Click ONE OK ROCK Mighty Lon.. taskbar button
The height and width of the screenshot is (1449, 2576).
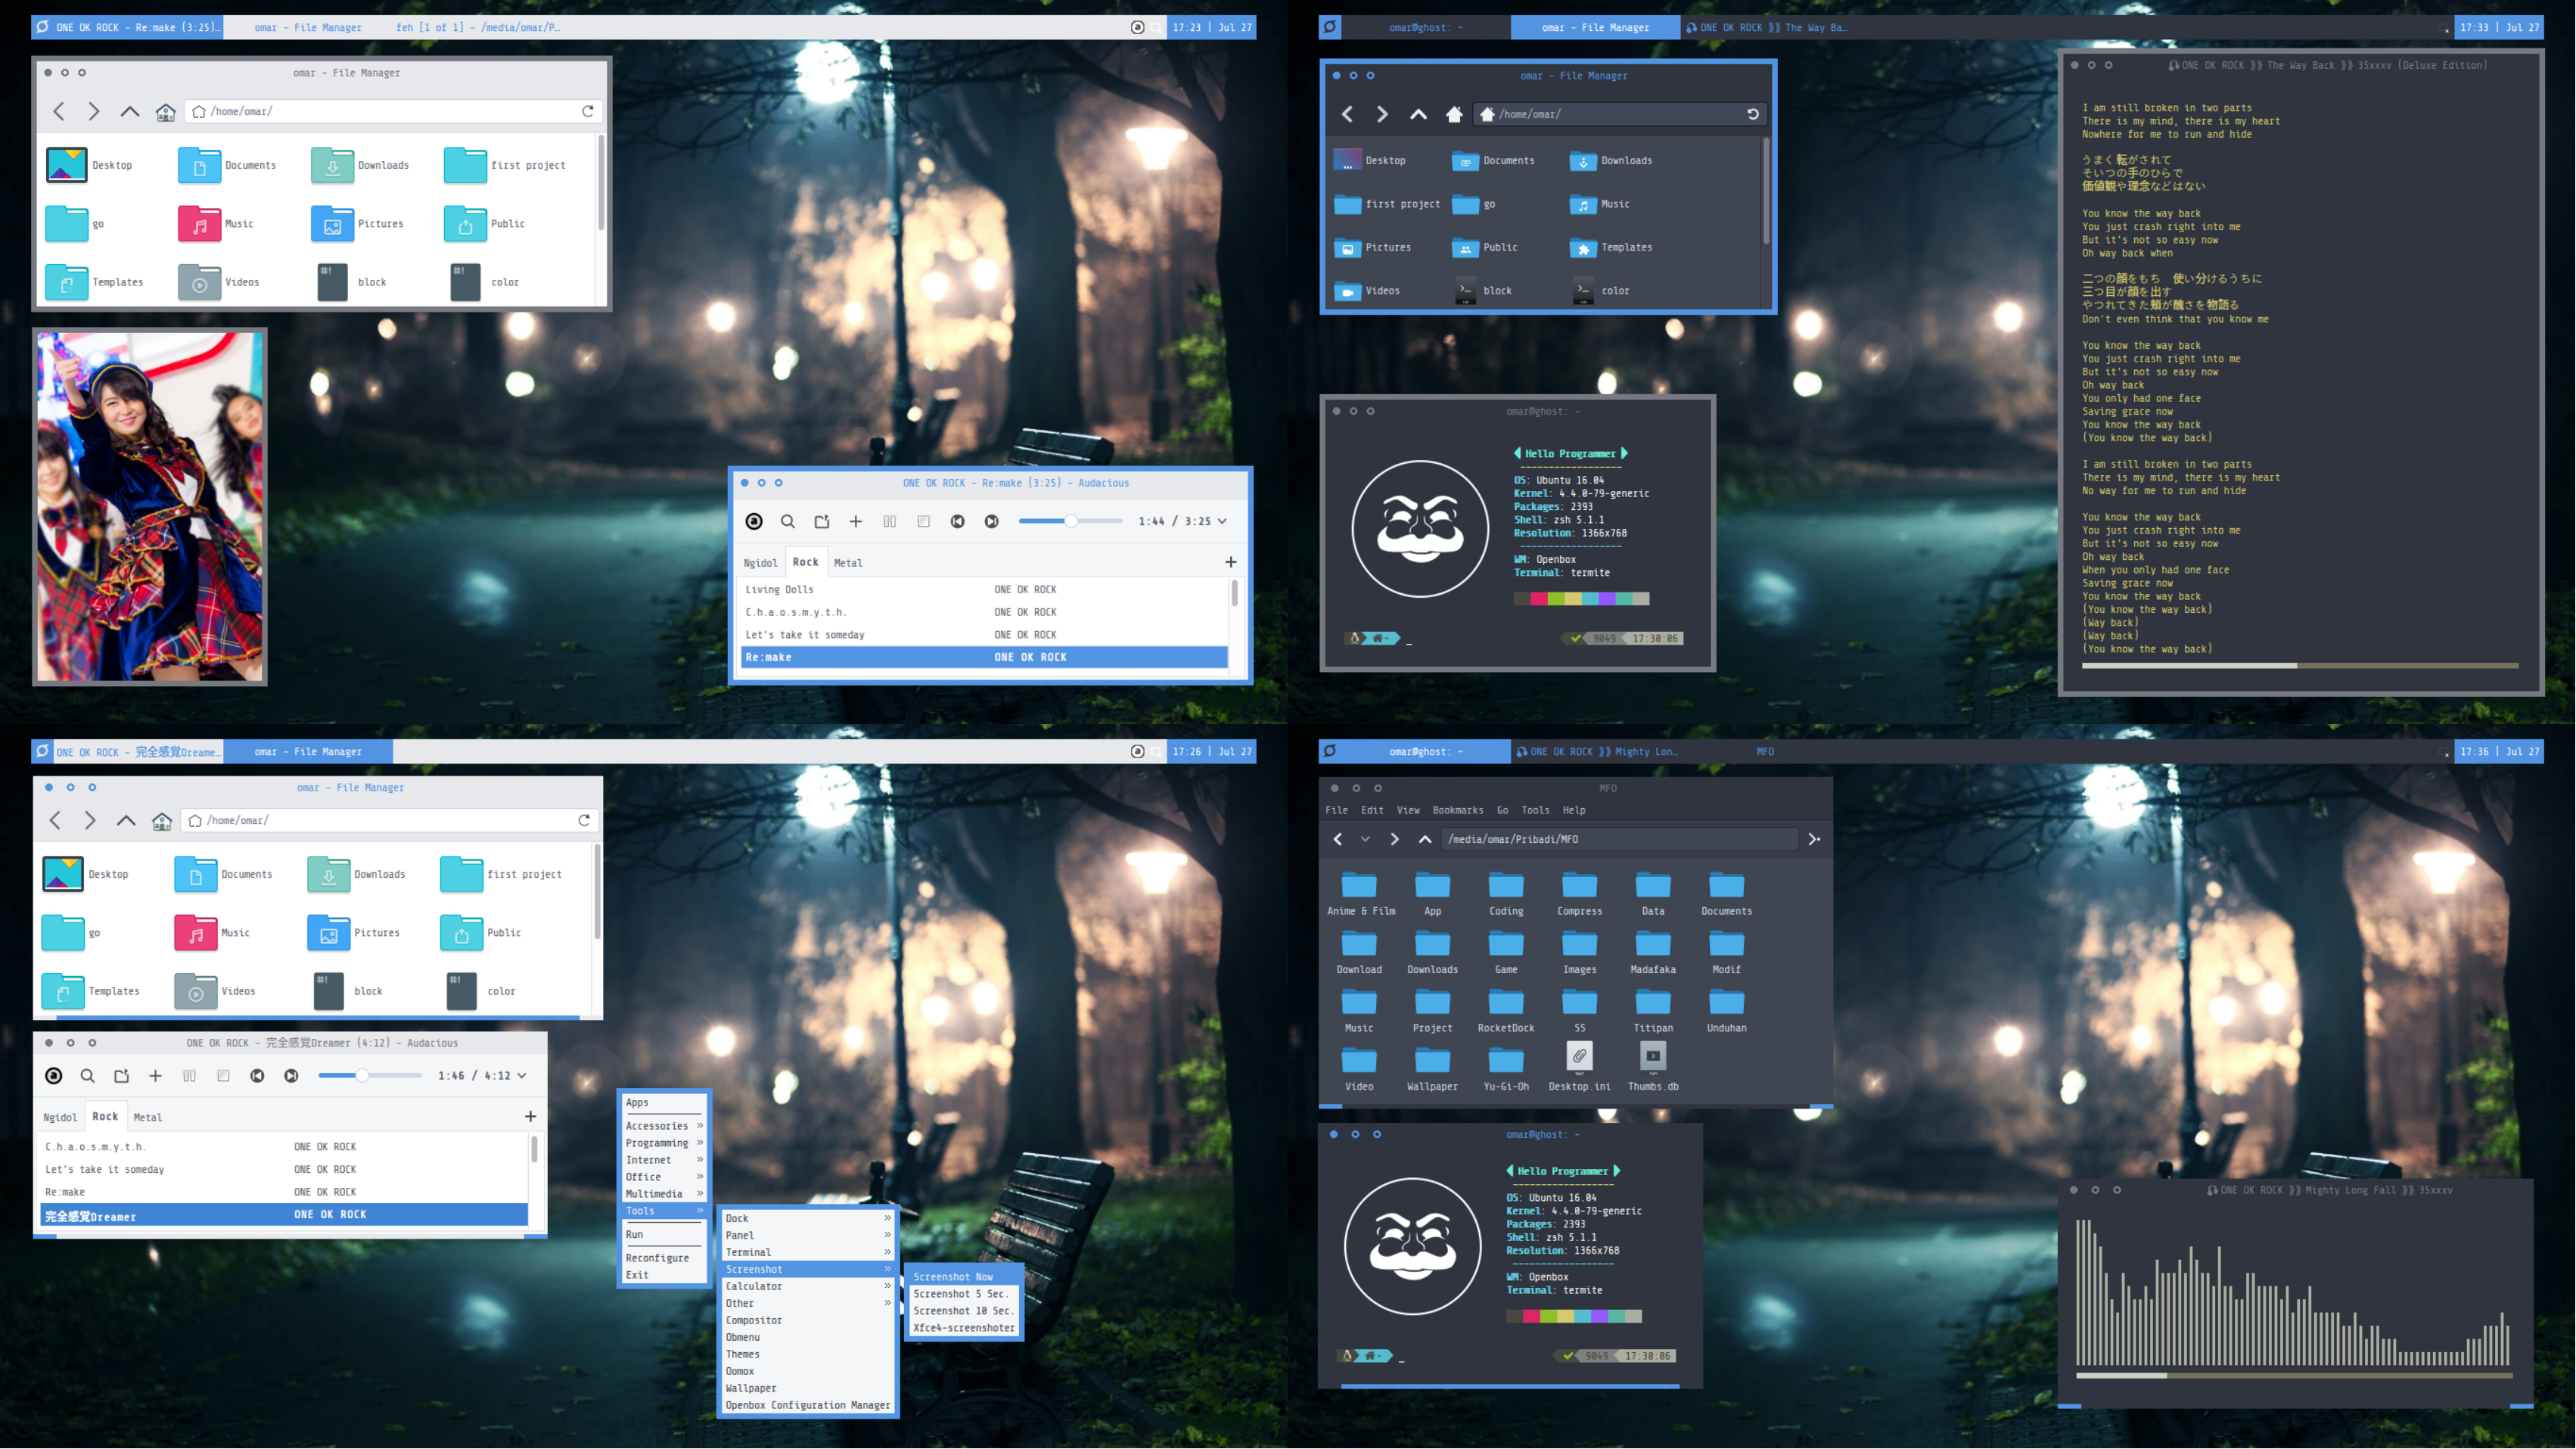(x=1596, y=751)
